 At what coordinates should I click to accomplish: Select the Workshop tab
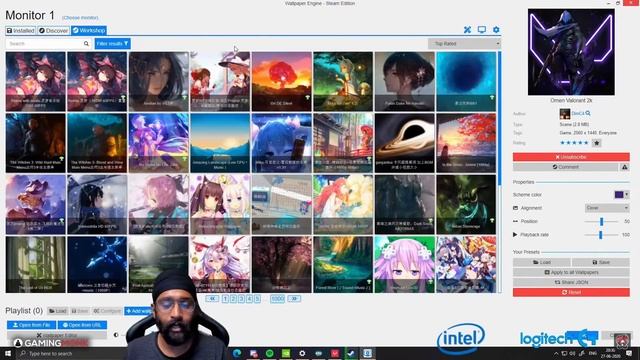[x=89, y=31]
